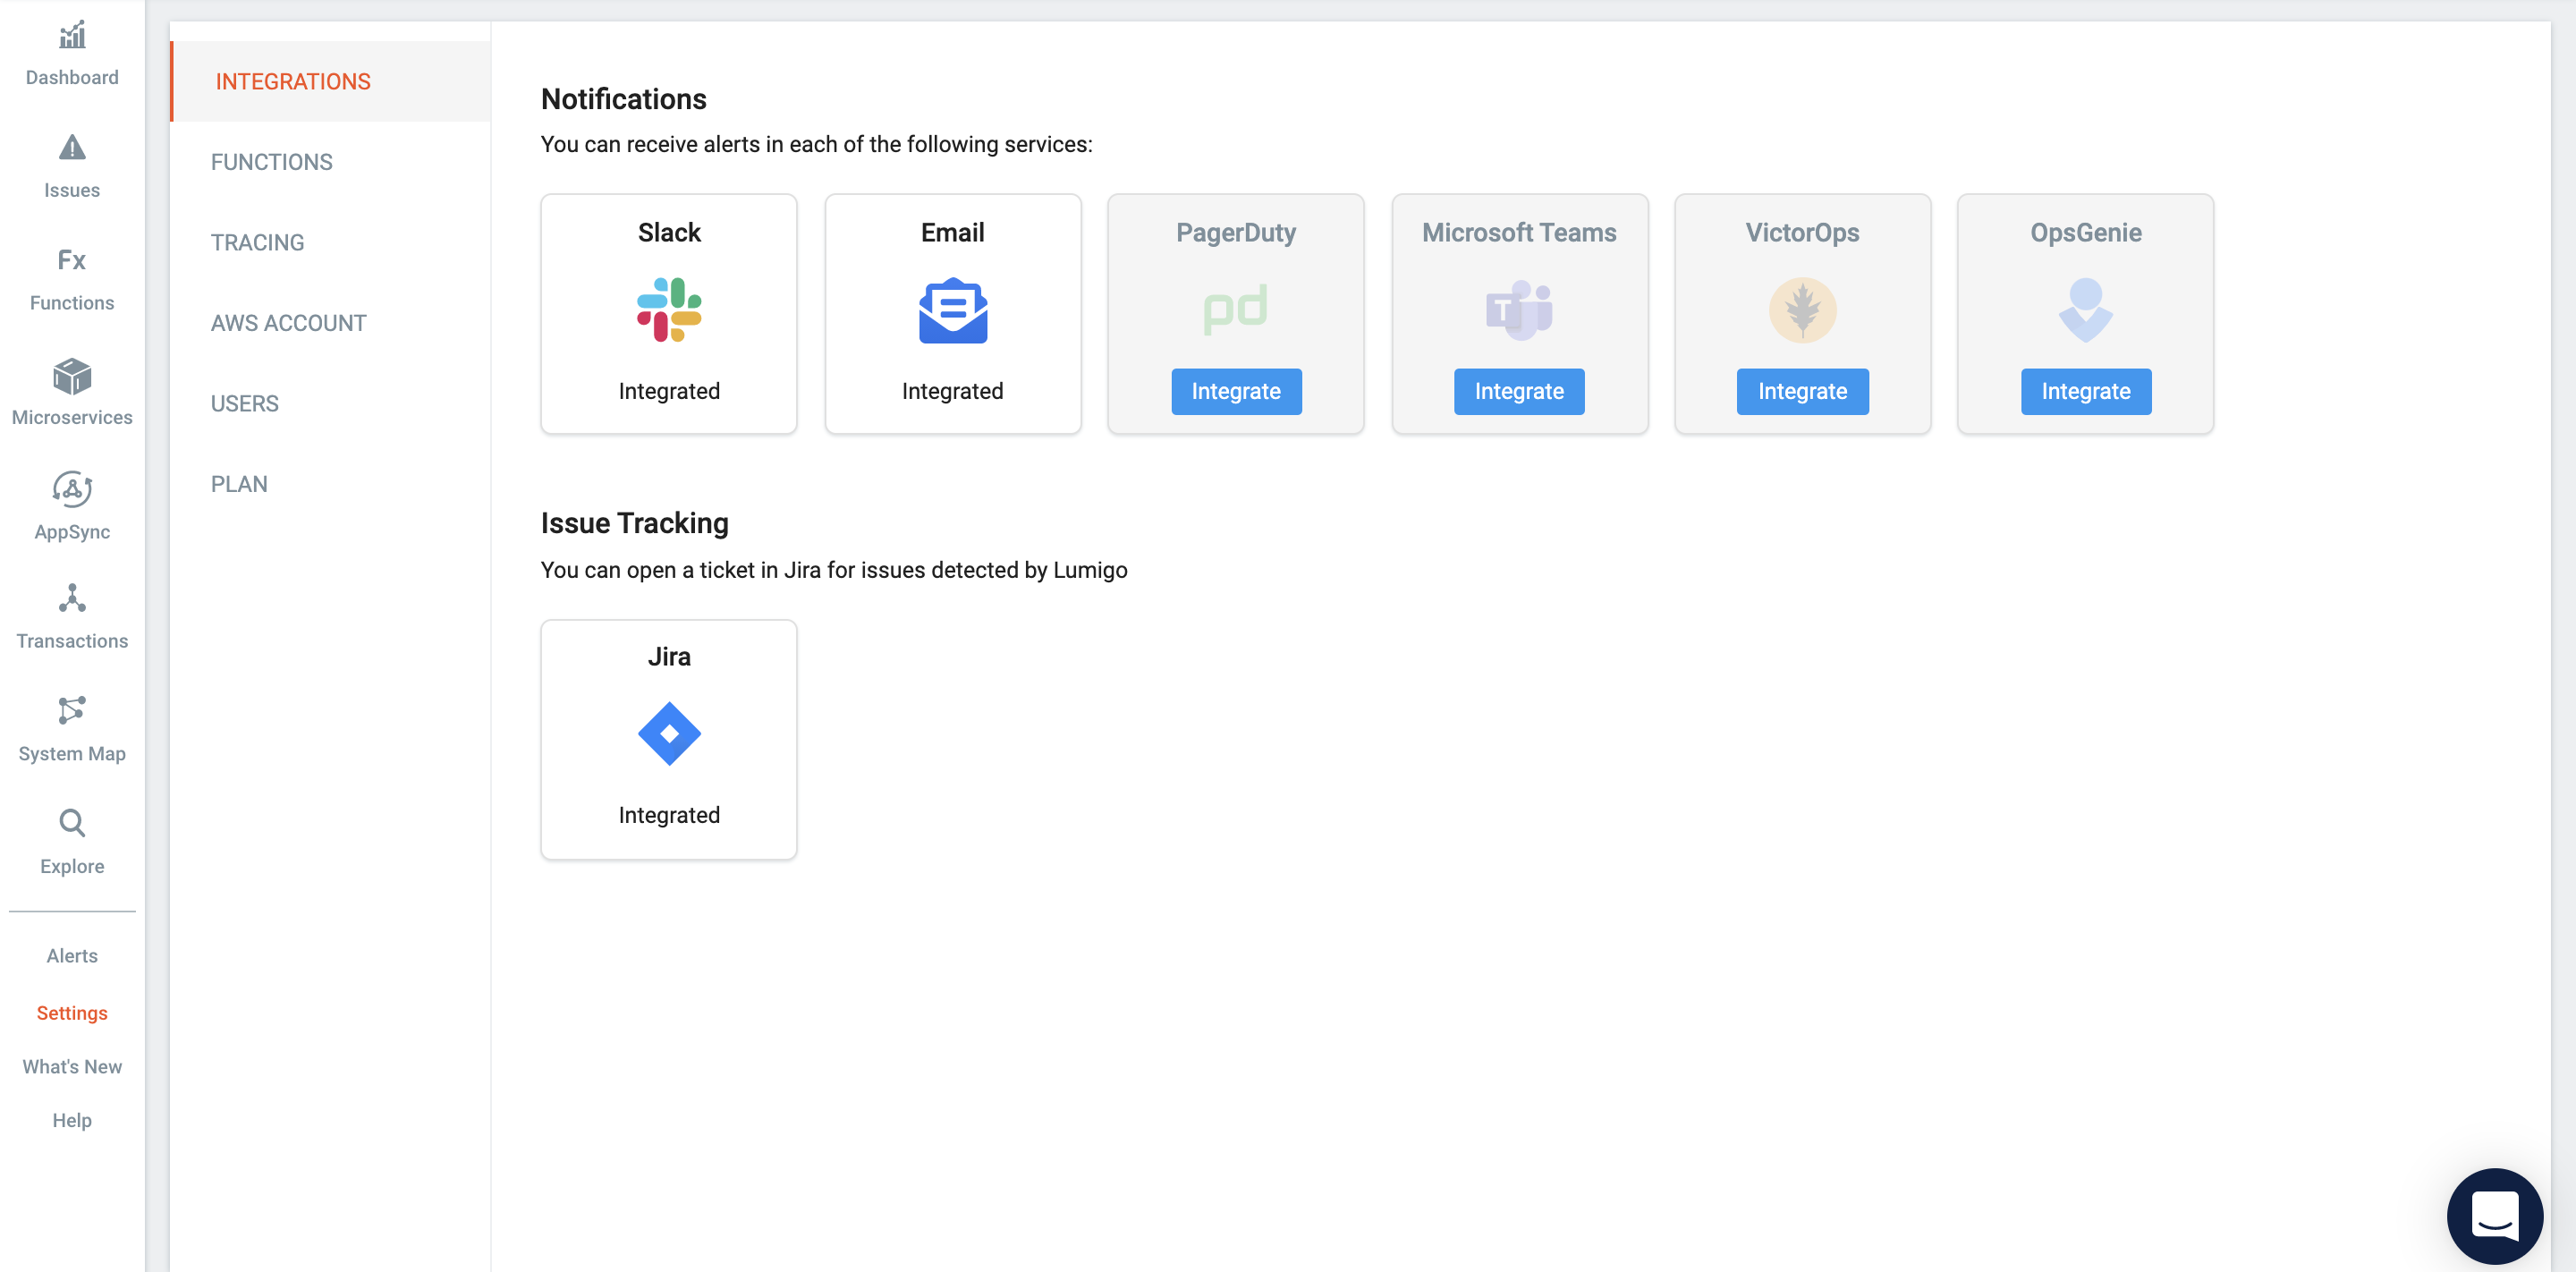Open the PLAN settings tab
Viewport: 2576px width, 1272px height.
pos(330,484)
